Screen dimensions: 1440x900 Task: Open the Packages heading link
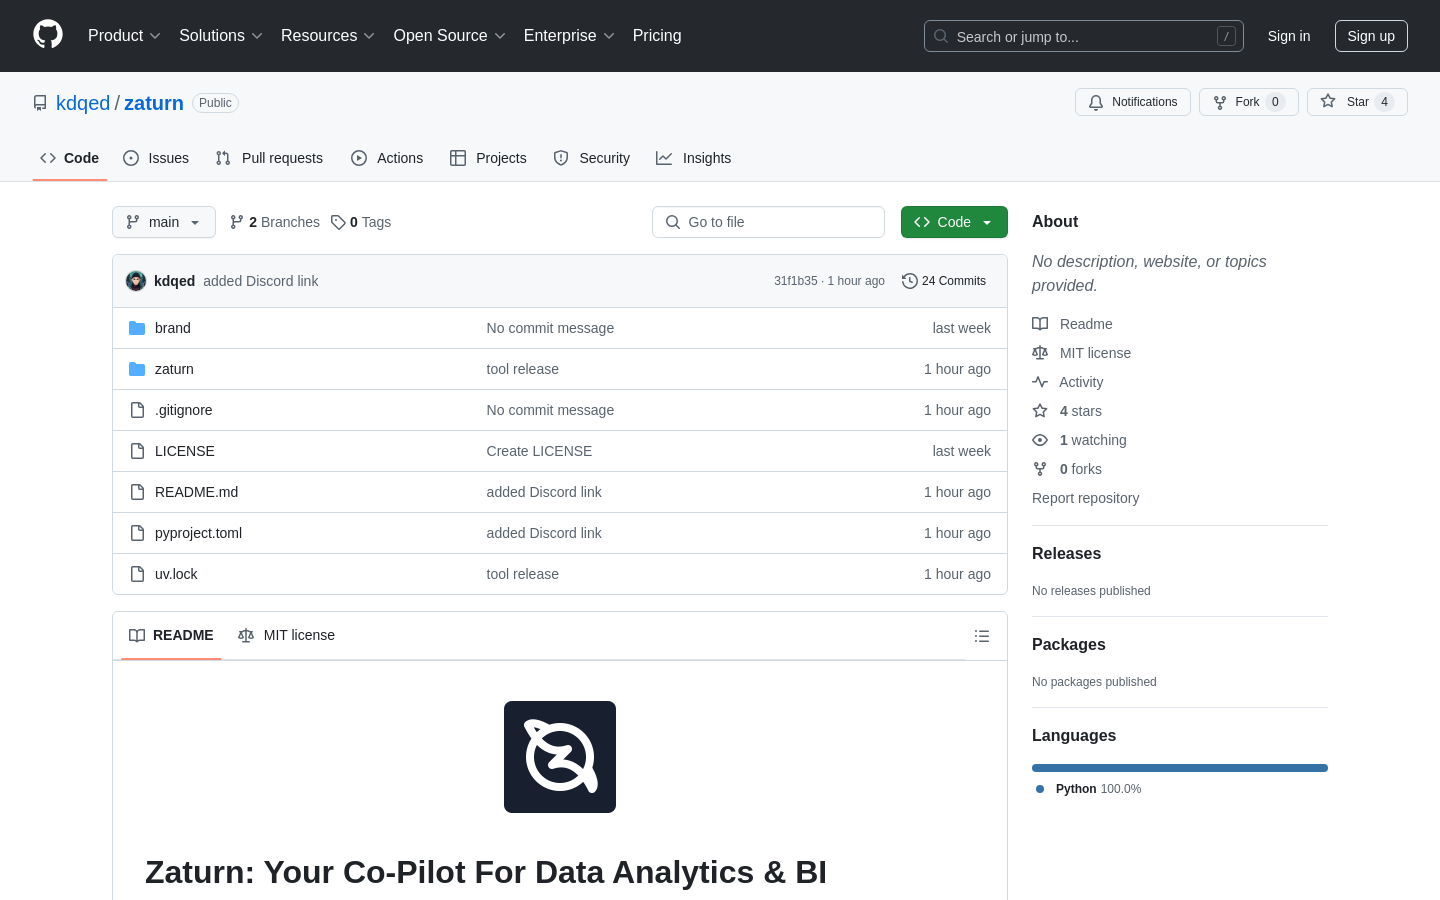(x=1068, y=644)
